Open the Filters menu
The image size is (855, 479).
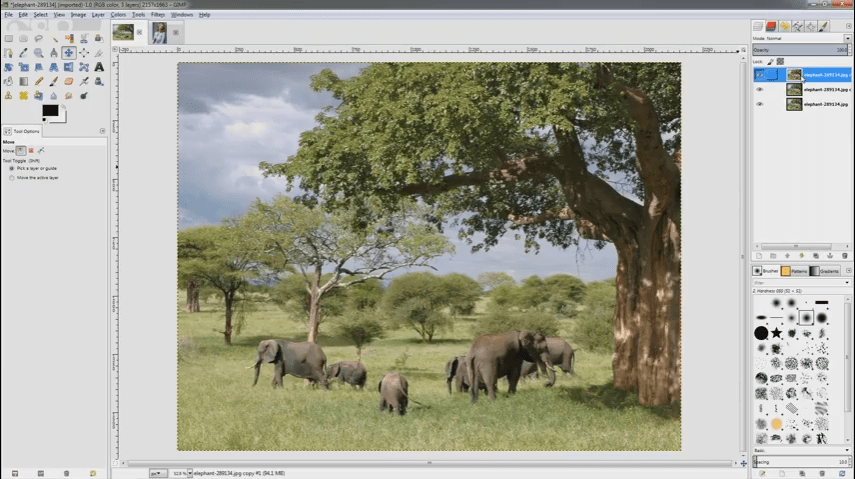click(158, 15)
